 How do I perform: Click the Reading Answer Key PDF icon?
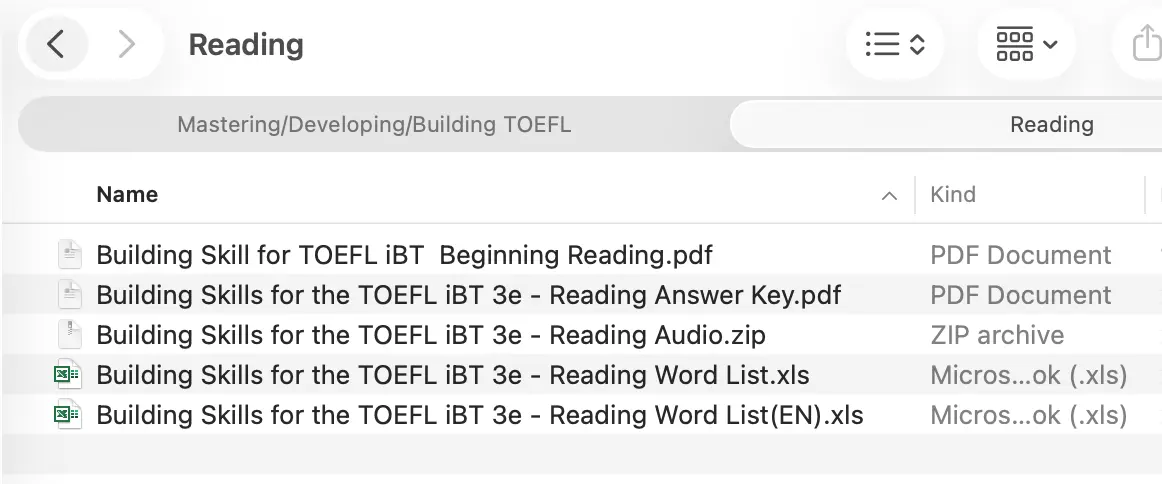68,294
